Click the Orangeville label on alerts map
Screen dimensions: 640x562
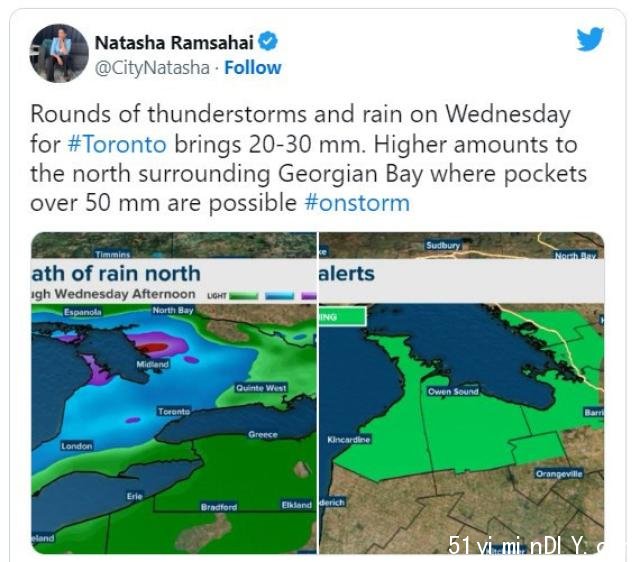click(559, 474)
